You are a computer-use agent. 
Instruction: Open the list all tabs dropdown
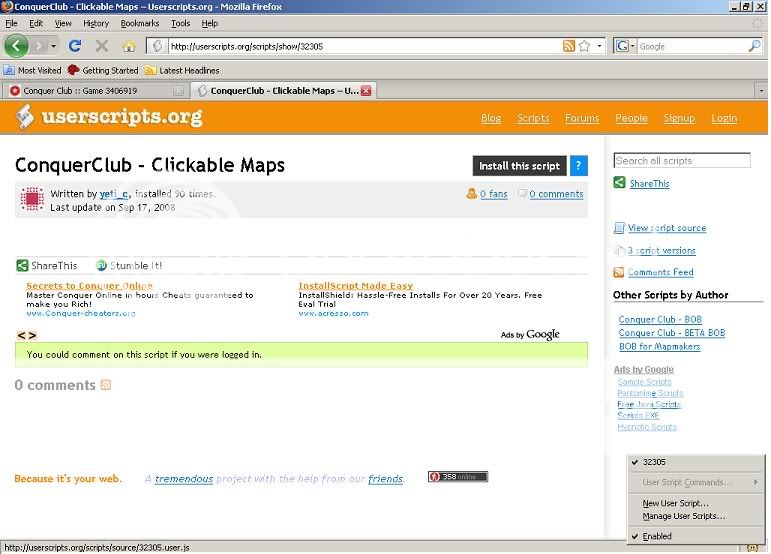coord(761,90)
